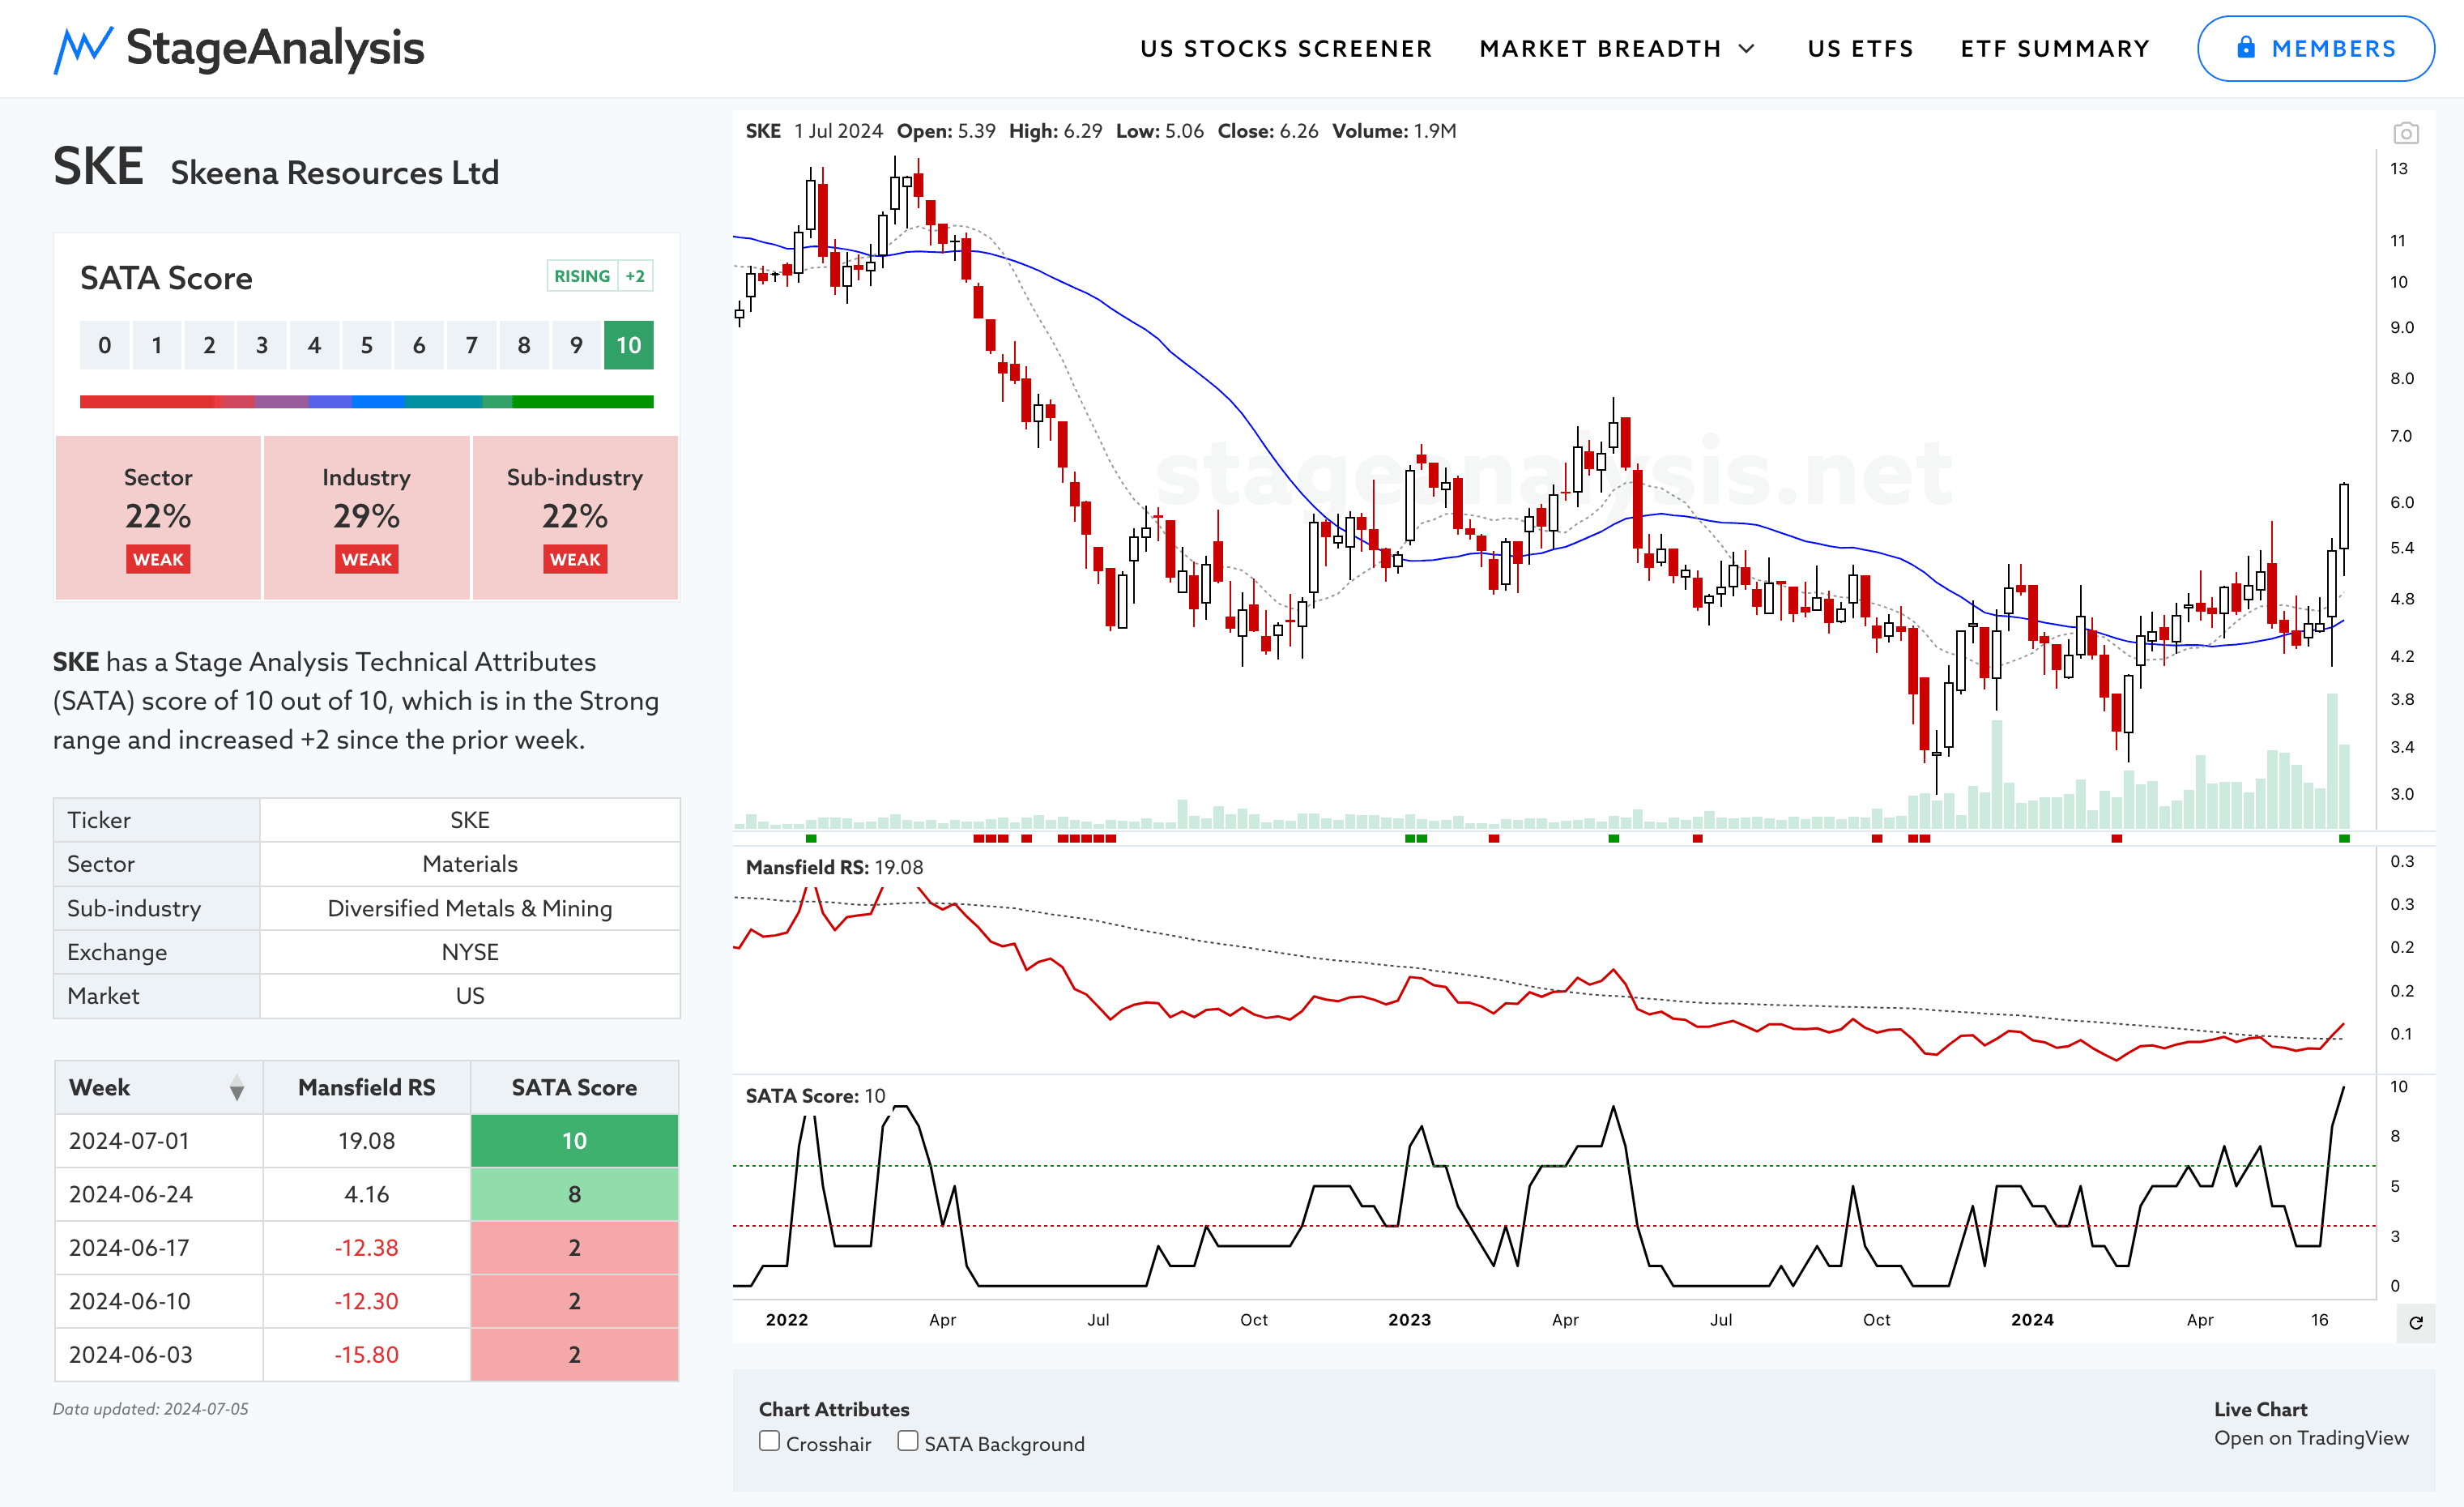Click the Live Chart label

[2260, 1409]
